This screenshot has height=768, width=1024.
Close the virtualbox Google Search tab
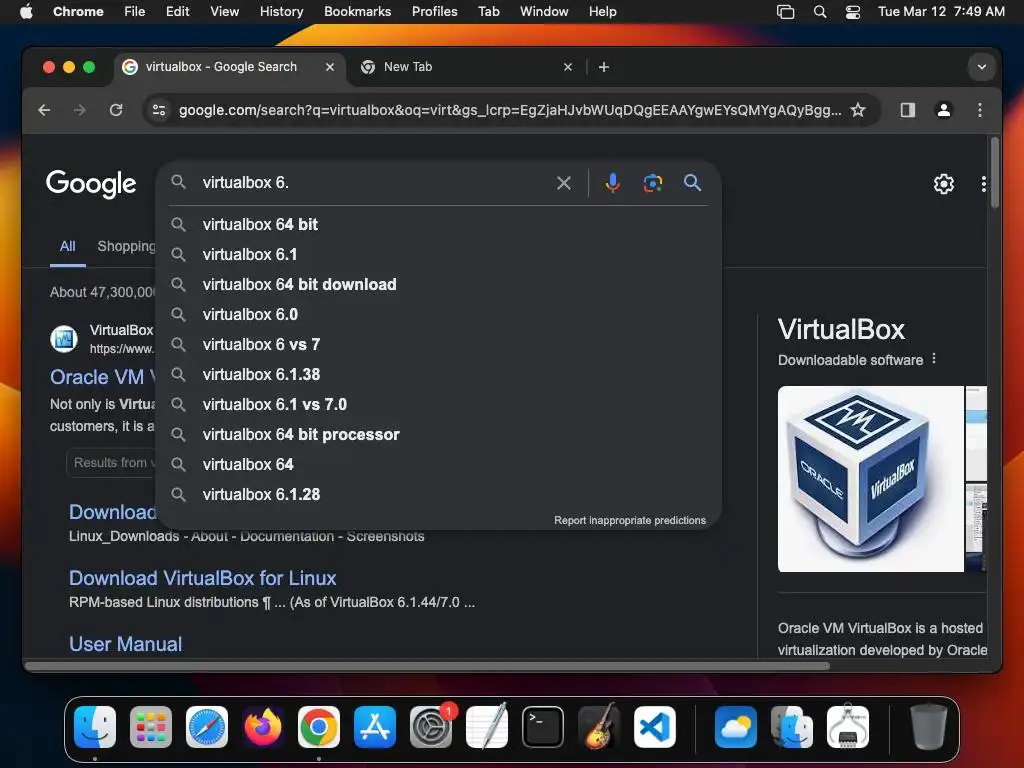click(330, 67)
